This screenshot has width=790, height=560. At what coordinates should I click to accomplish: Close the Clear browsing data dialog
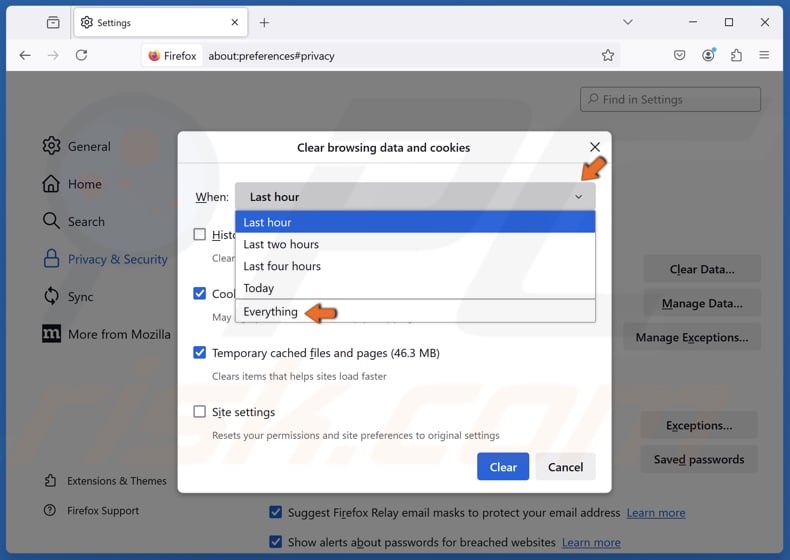pos(595,147)
